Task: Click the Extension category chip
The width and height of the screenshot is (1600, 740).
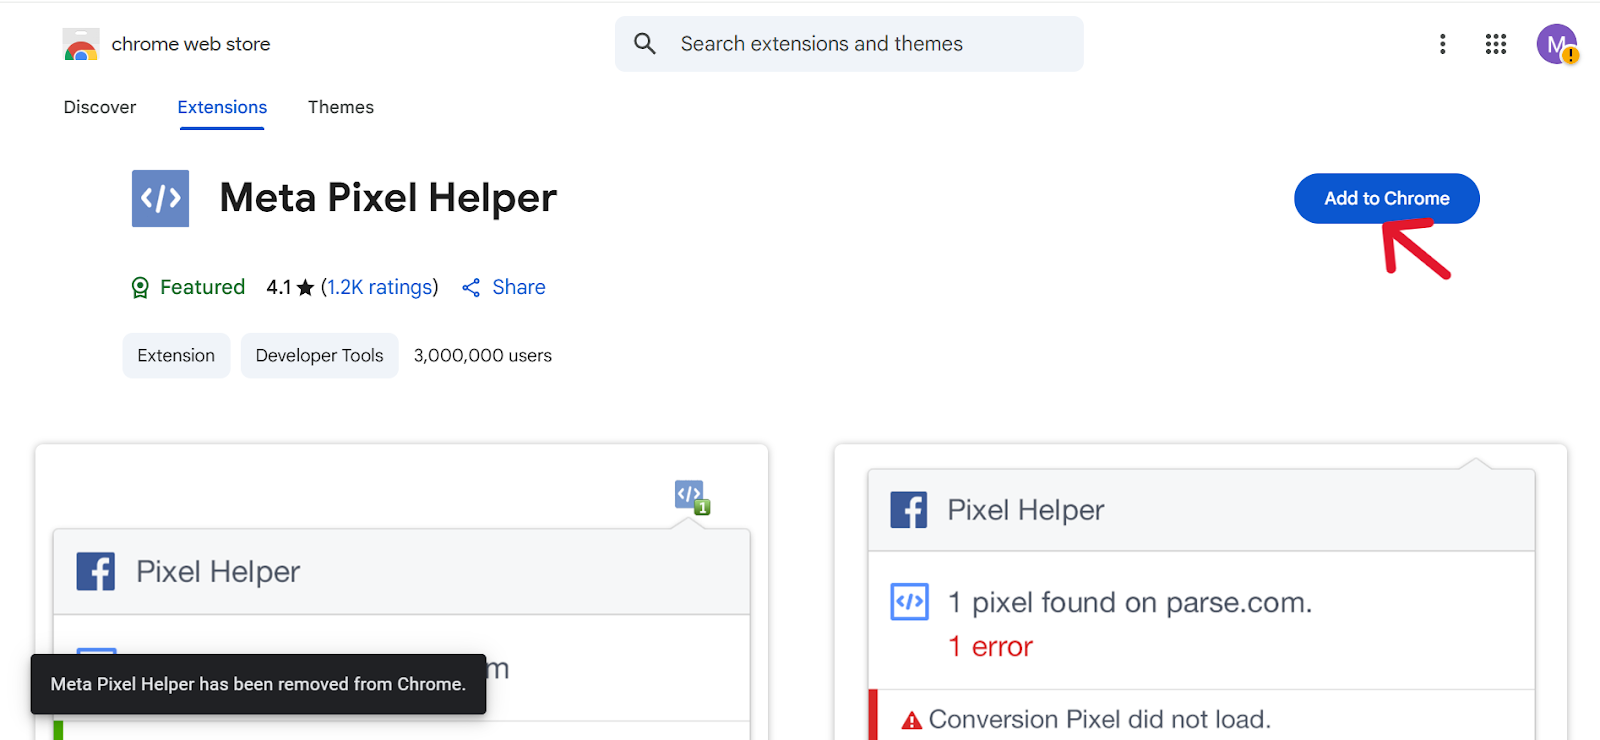Action: [176, 356]
